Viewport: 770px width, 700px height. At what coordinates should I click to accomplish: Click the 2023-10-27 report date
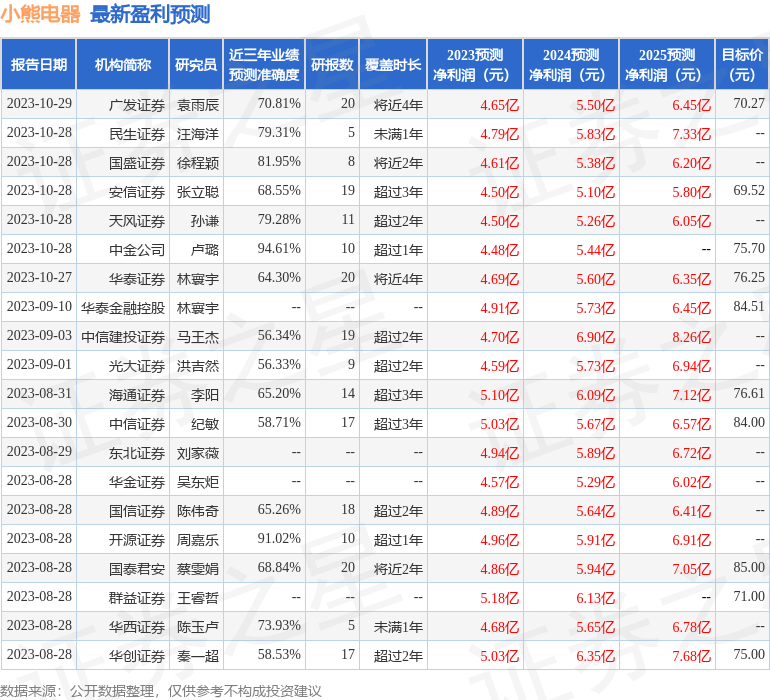pyautogui.click(x=39, y=278)
